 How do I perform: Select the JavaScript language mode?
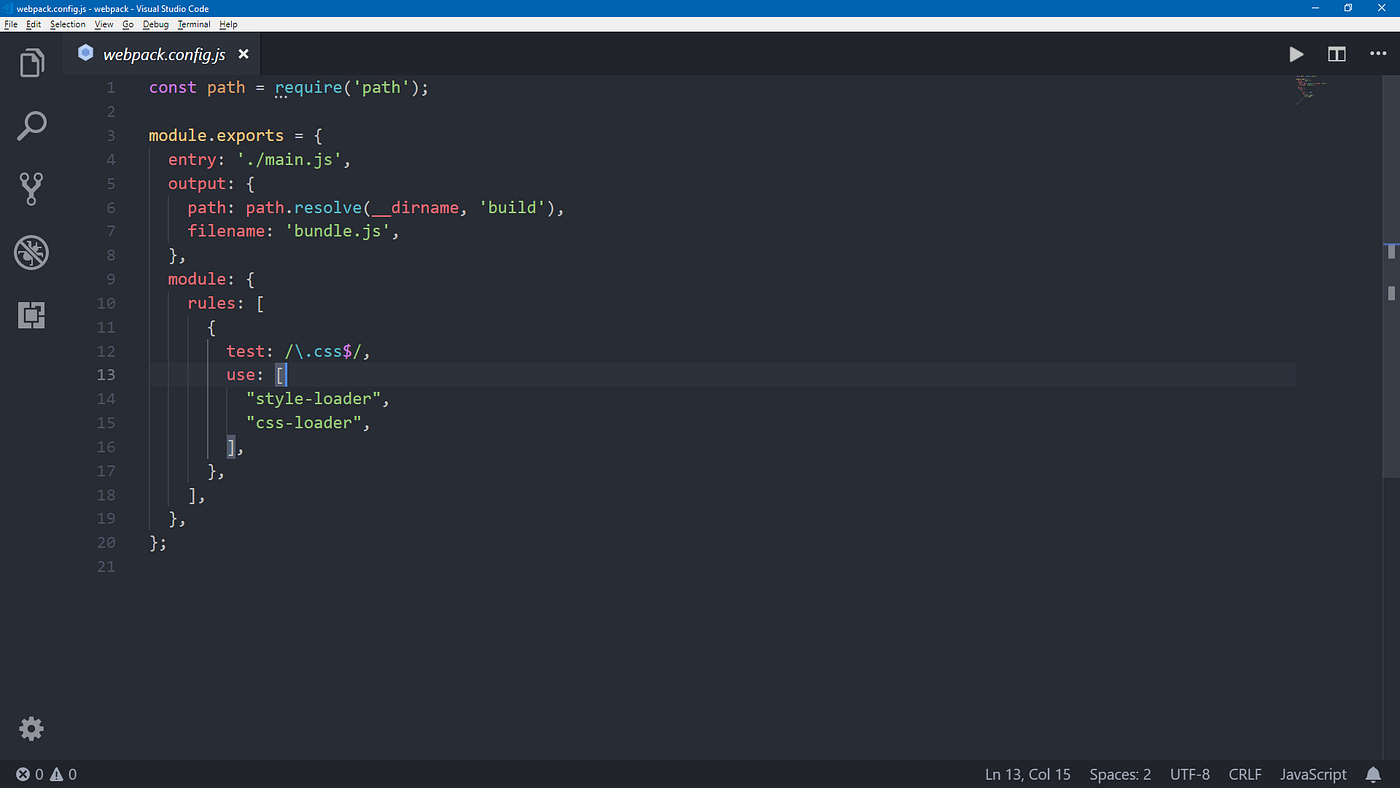click(x=1312, y=774)
